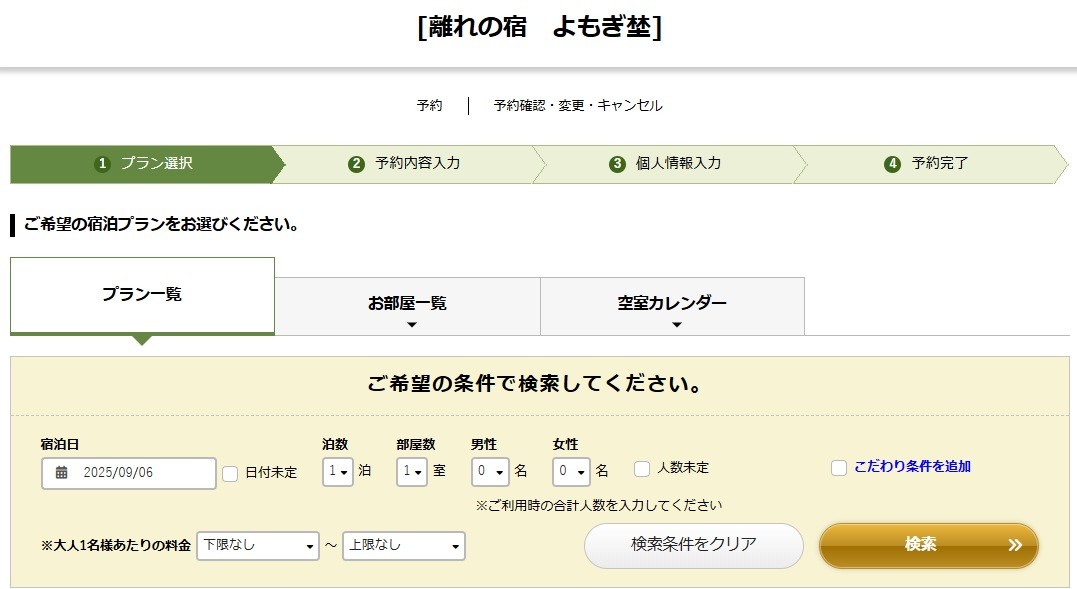Expand the 女性 guest count dropdown
1077x589 pixels.
coord(572,471)
